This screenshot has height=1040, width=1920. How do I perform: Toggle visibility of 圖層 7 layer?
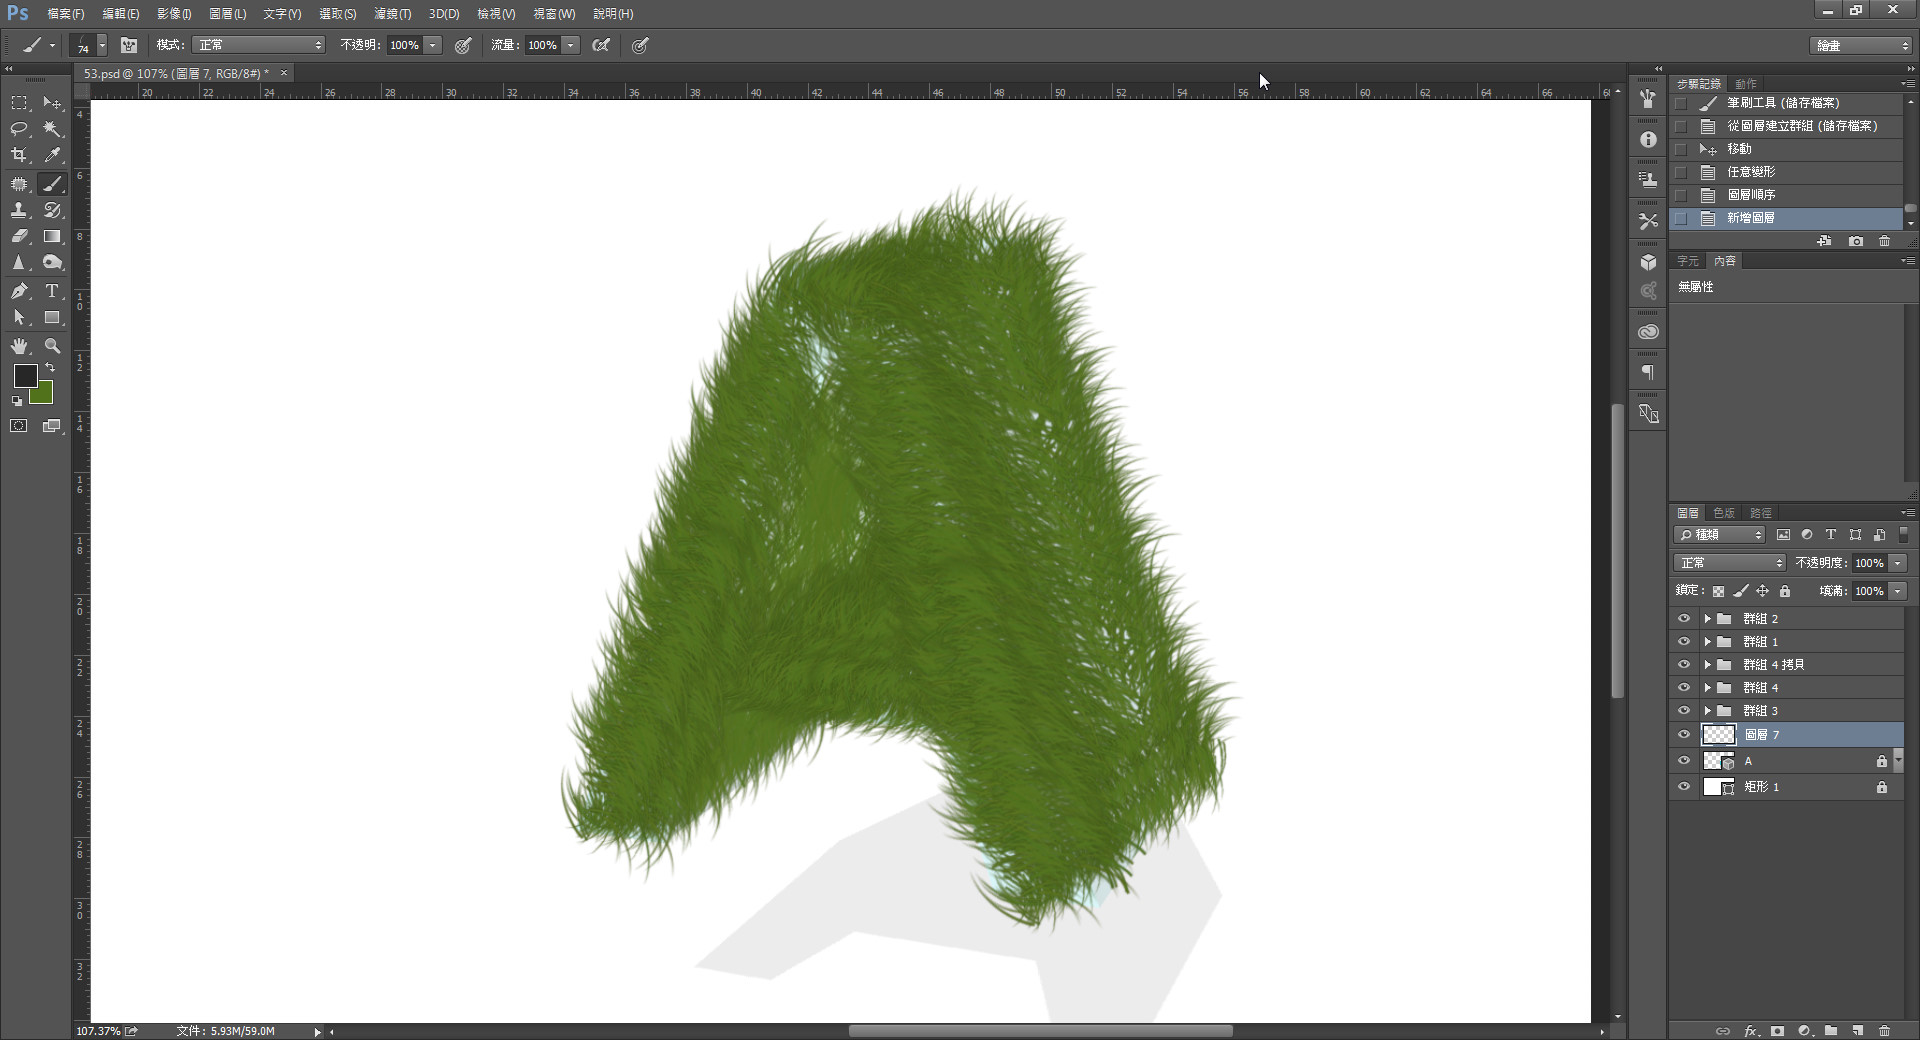click(1684, 735)
